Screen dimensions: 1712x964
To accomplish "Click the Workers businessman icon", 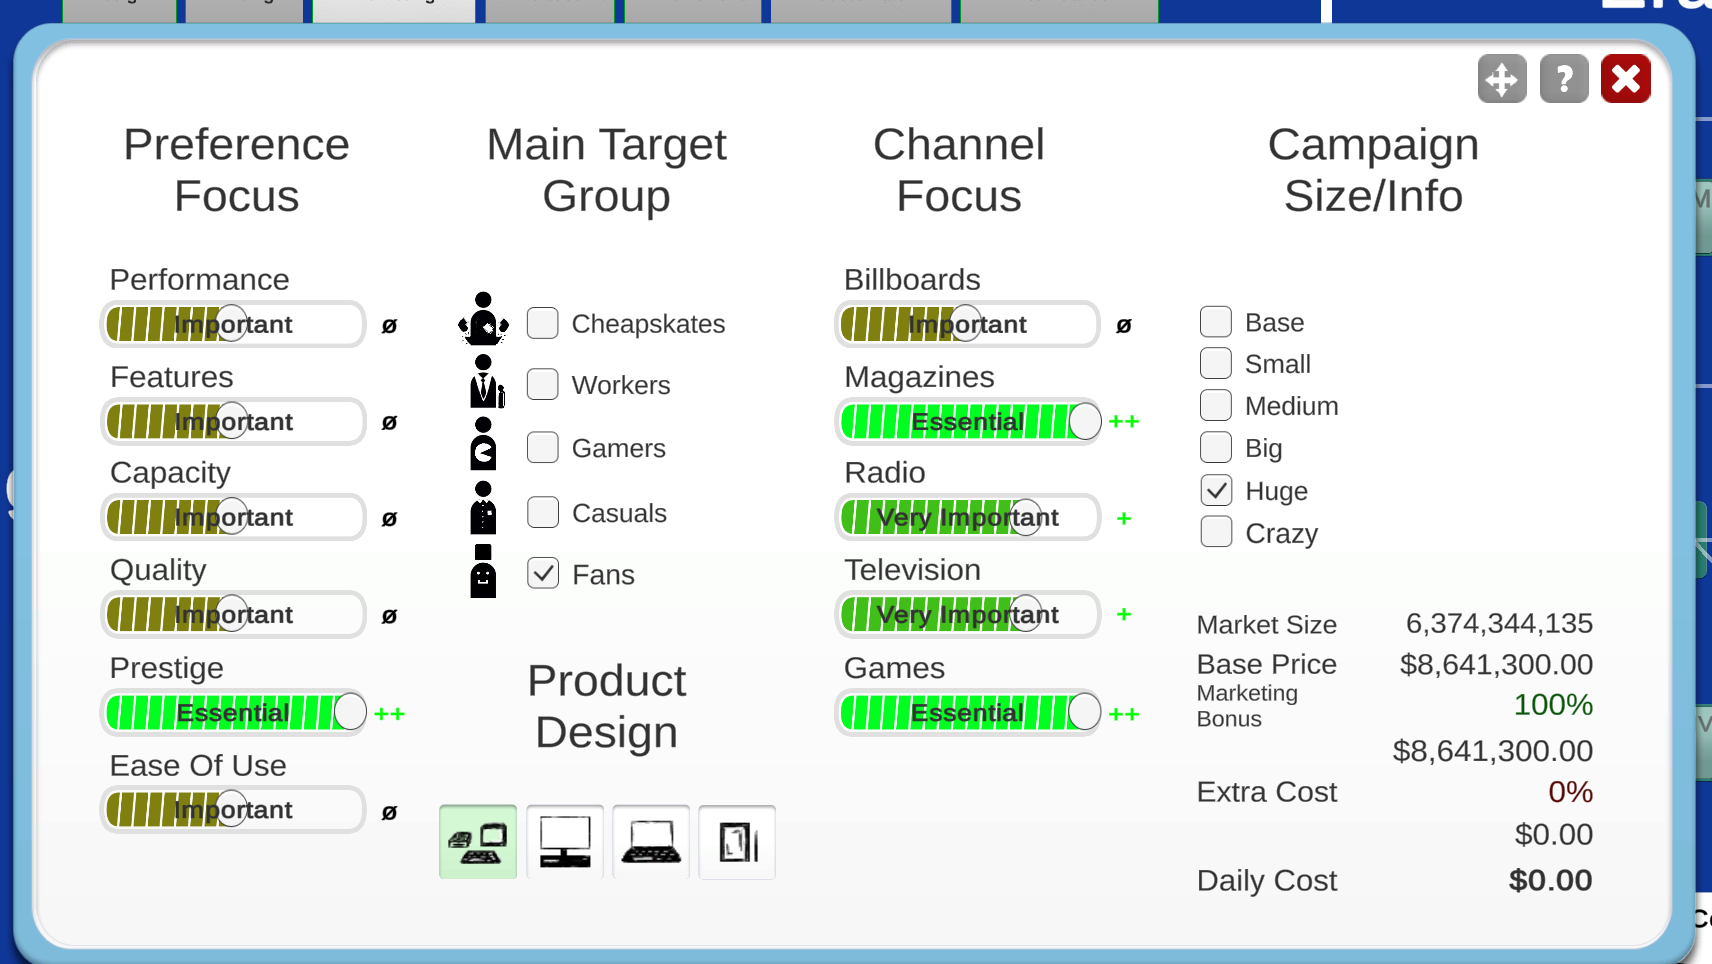I will click(486, 381).
